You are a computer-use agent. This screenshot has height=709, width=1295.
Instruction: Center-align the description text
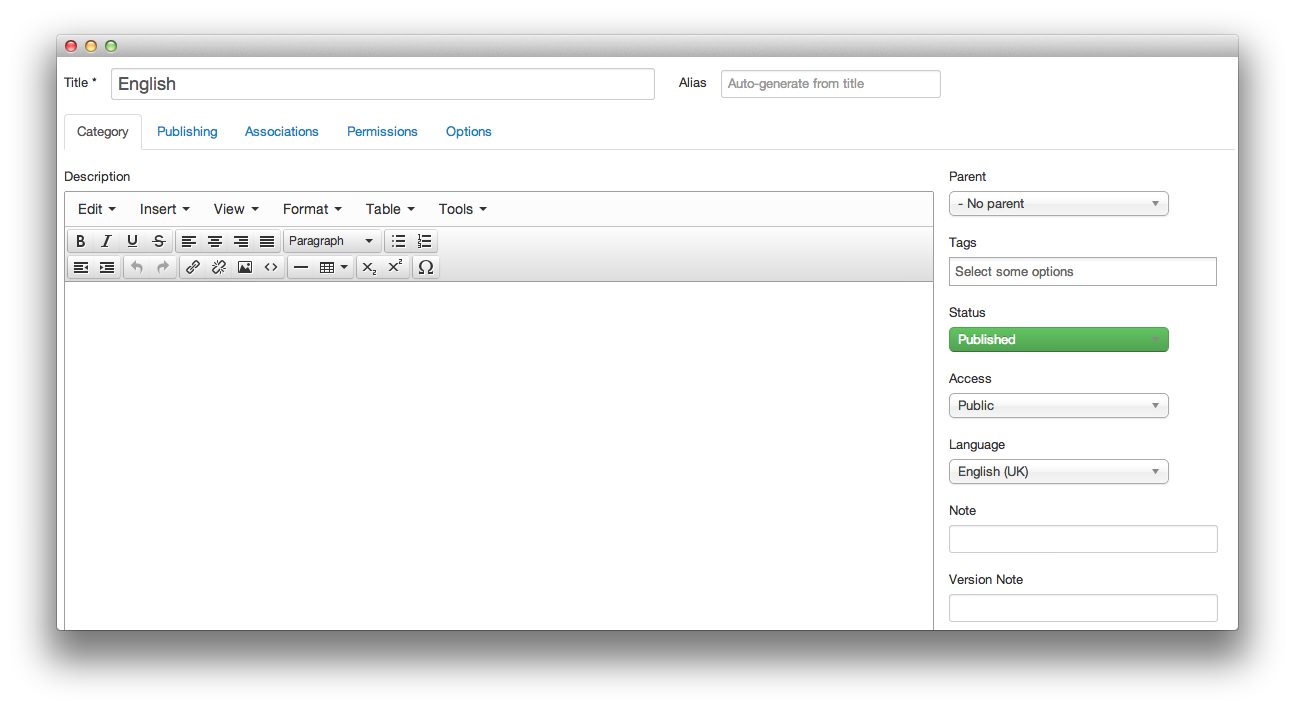(x=215, y=241)
